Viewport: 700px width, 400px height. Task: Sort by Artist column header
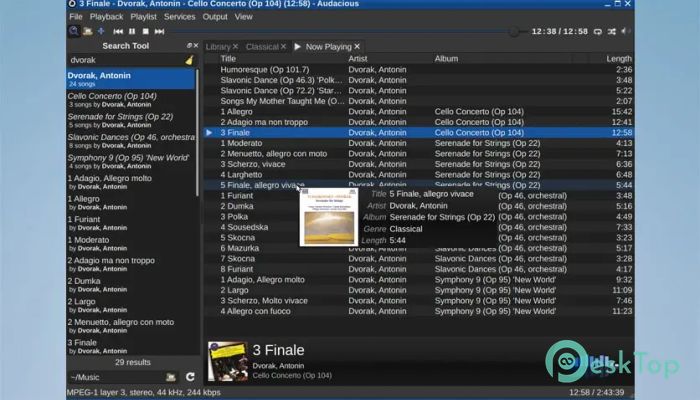click(x=358, y=58)
